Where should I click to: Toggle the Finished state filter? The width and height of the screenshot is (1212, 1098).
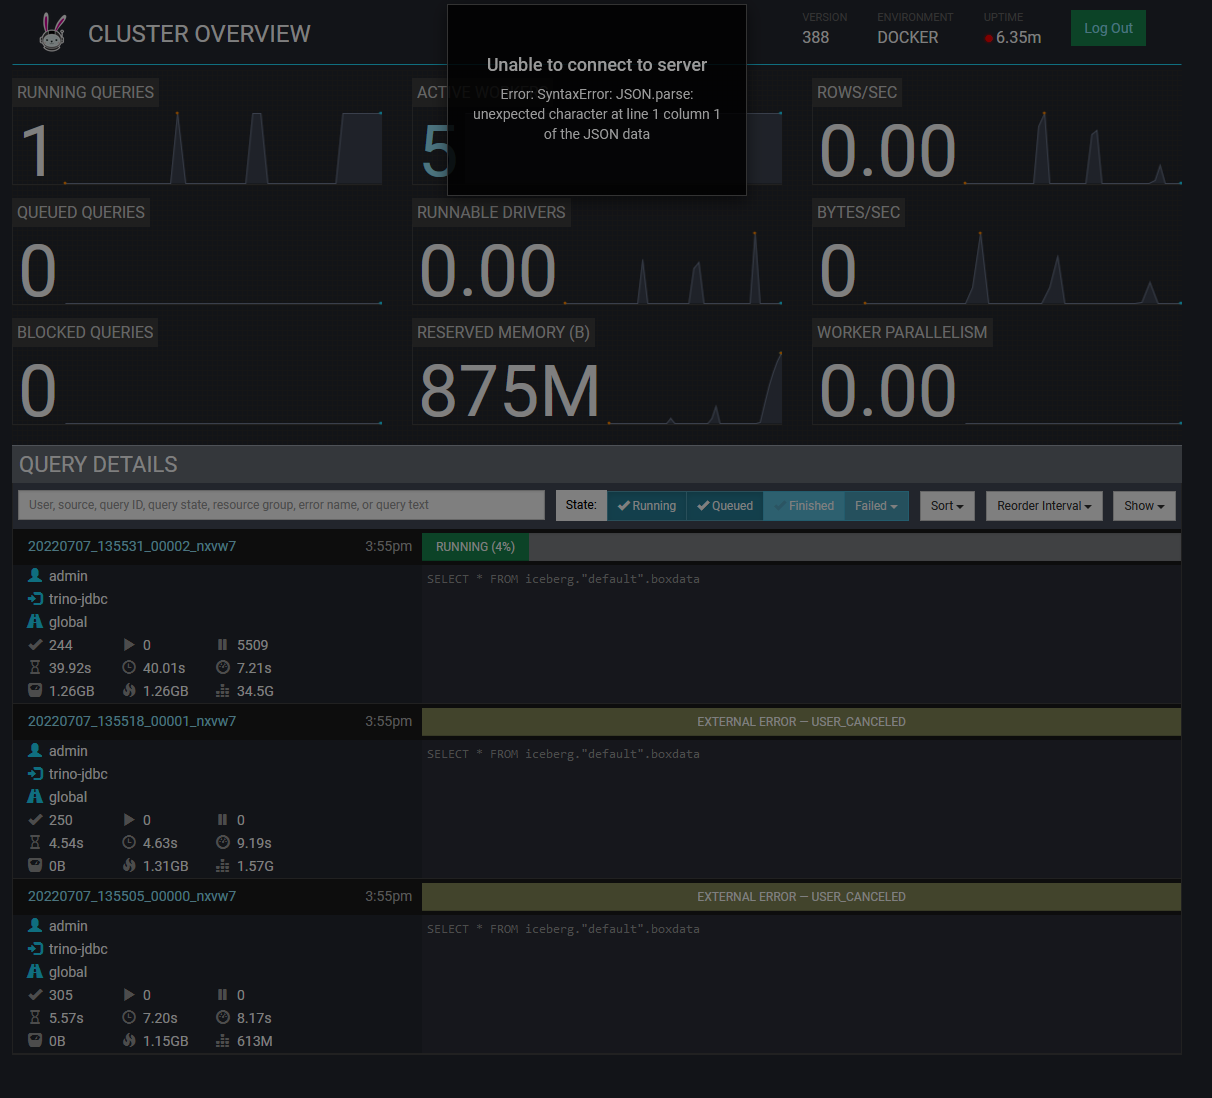tap(804, 505)
